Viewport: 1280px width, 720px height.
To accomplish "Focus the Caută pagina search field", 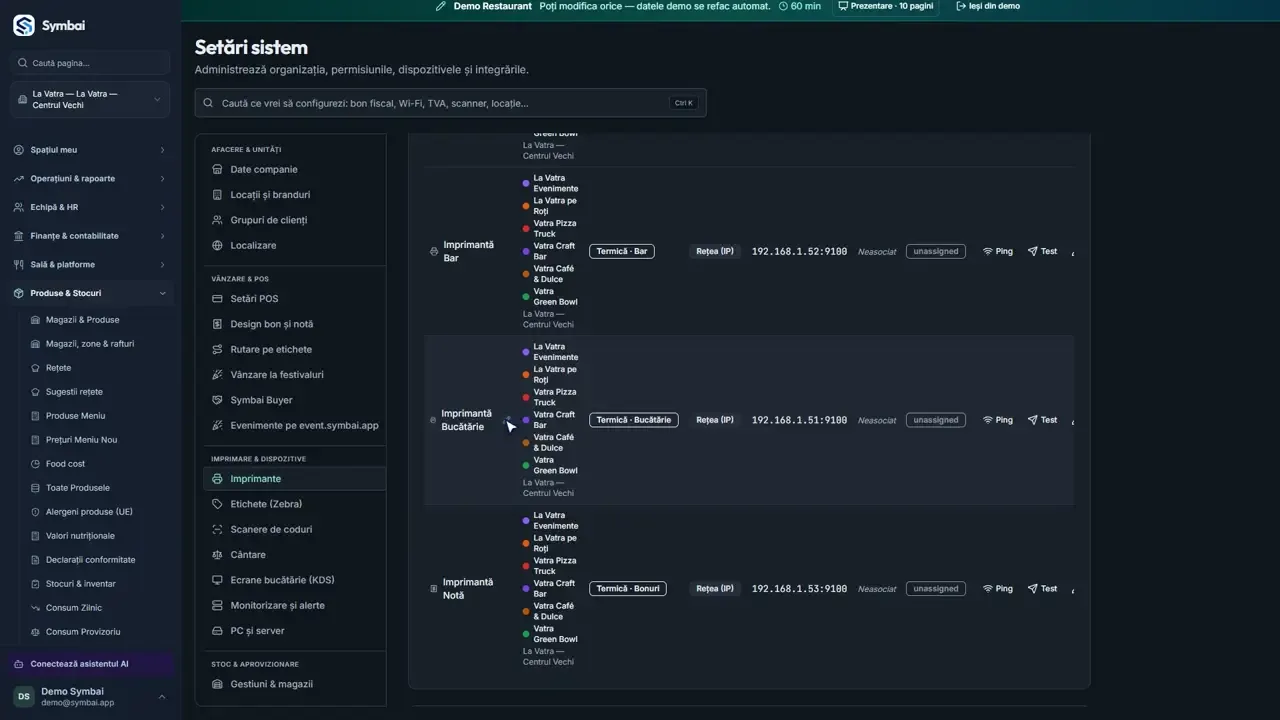I will [x=90, y=63].
